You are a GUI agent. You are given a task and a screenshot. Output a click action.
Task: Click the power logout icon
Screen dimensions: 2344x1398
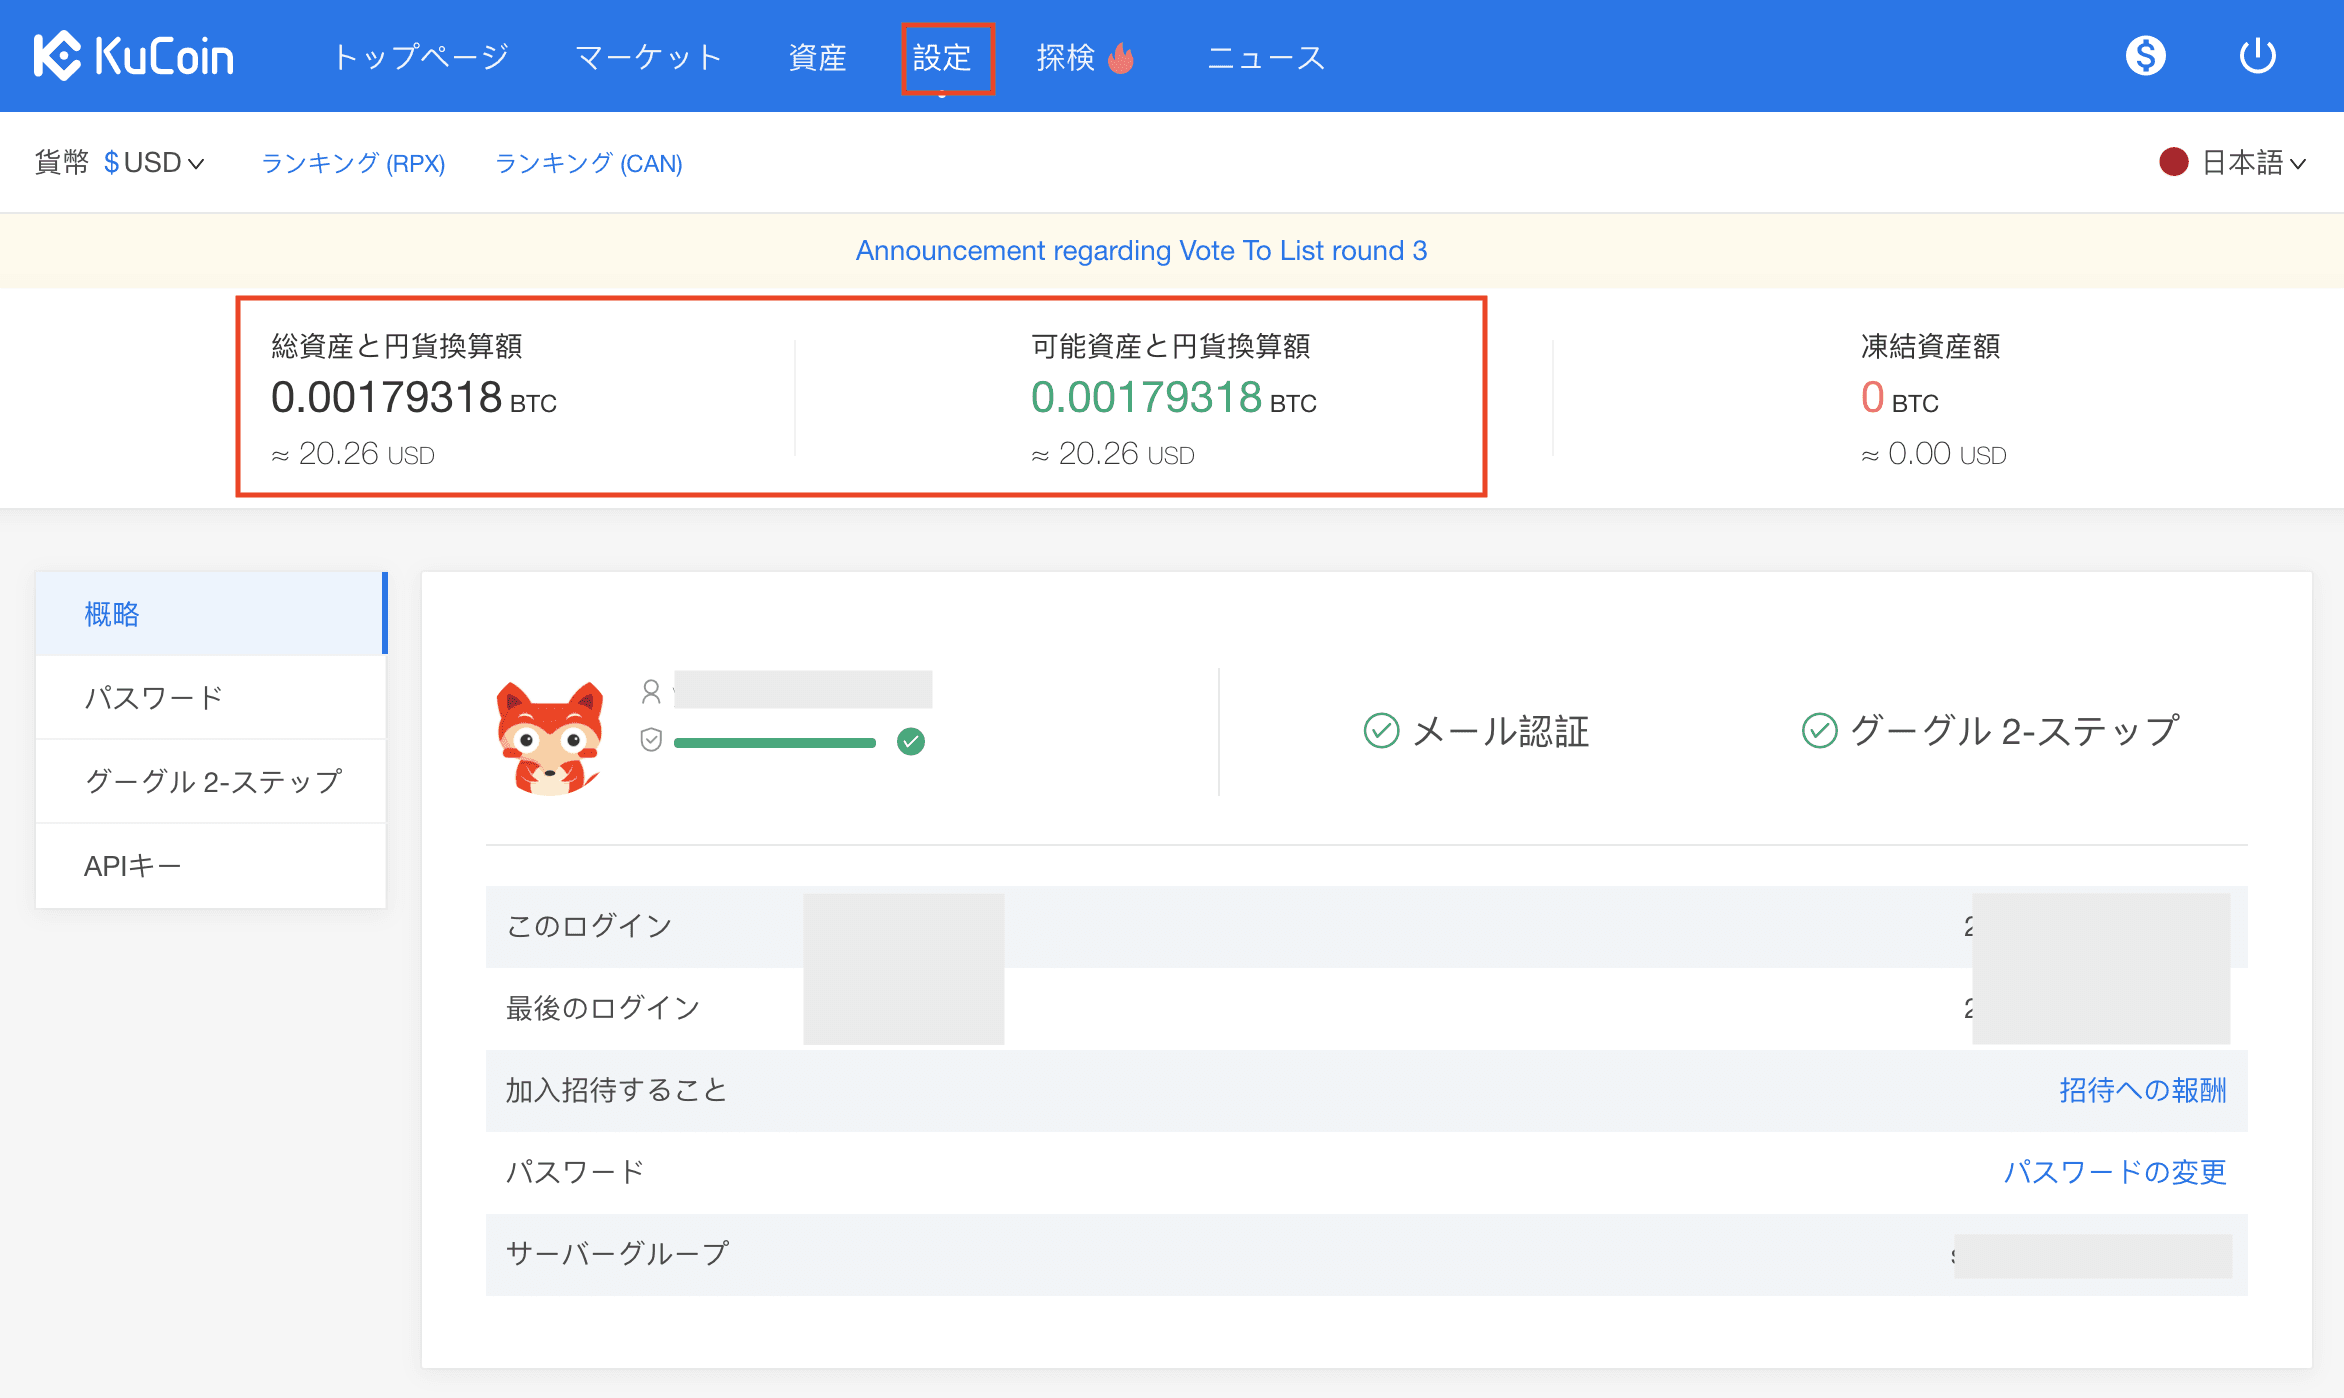pyautogui.click(x=2257, y=56)
